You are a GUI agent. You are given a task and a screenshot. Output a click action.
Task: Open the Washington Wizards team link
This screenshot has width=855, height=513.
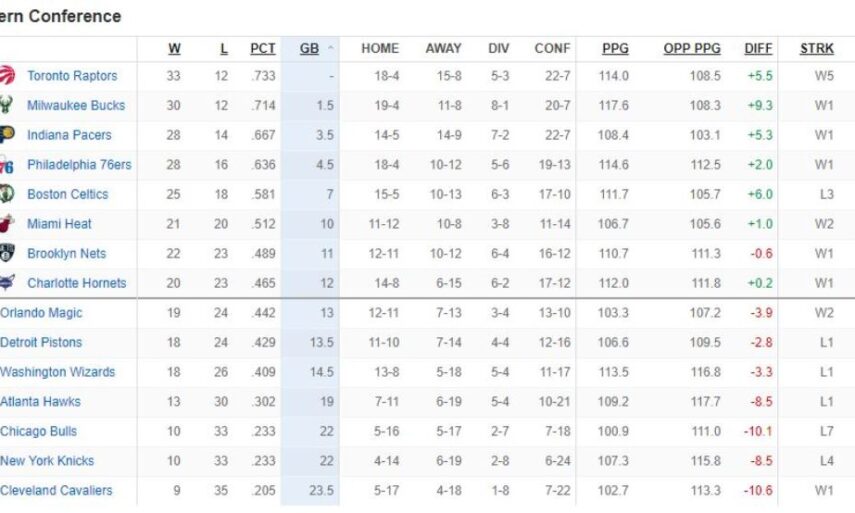(x=57, y=372)
